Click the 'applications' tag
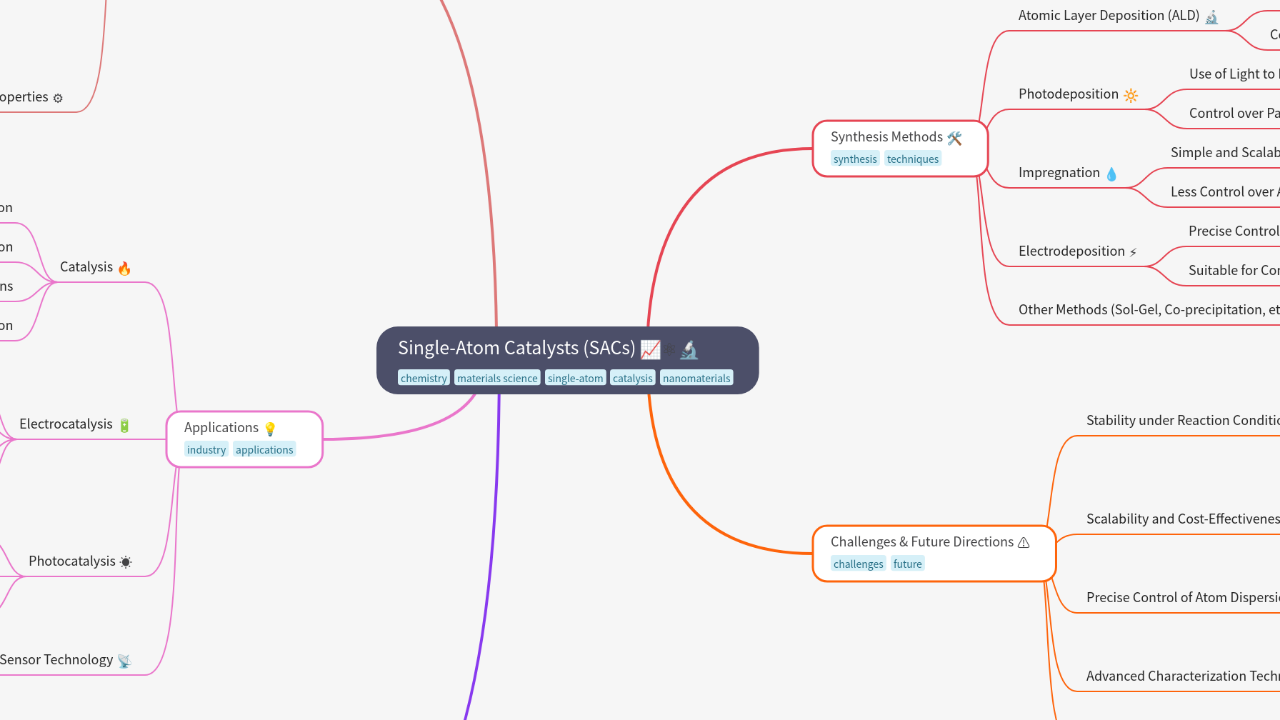This screenshot has height=720, width=1280. [265, 450]
